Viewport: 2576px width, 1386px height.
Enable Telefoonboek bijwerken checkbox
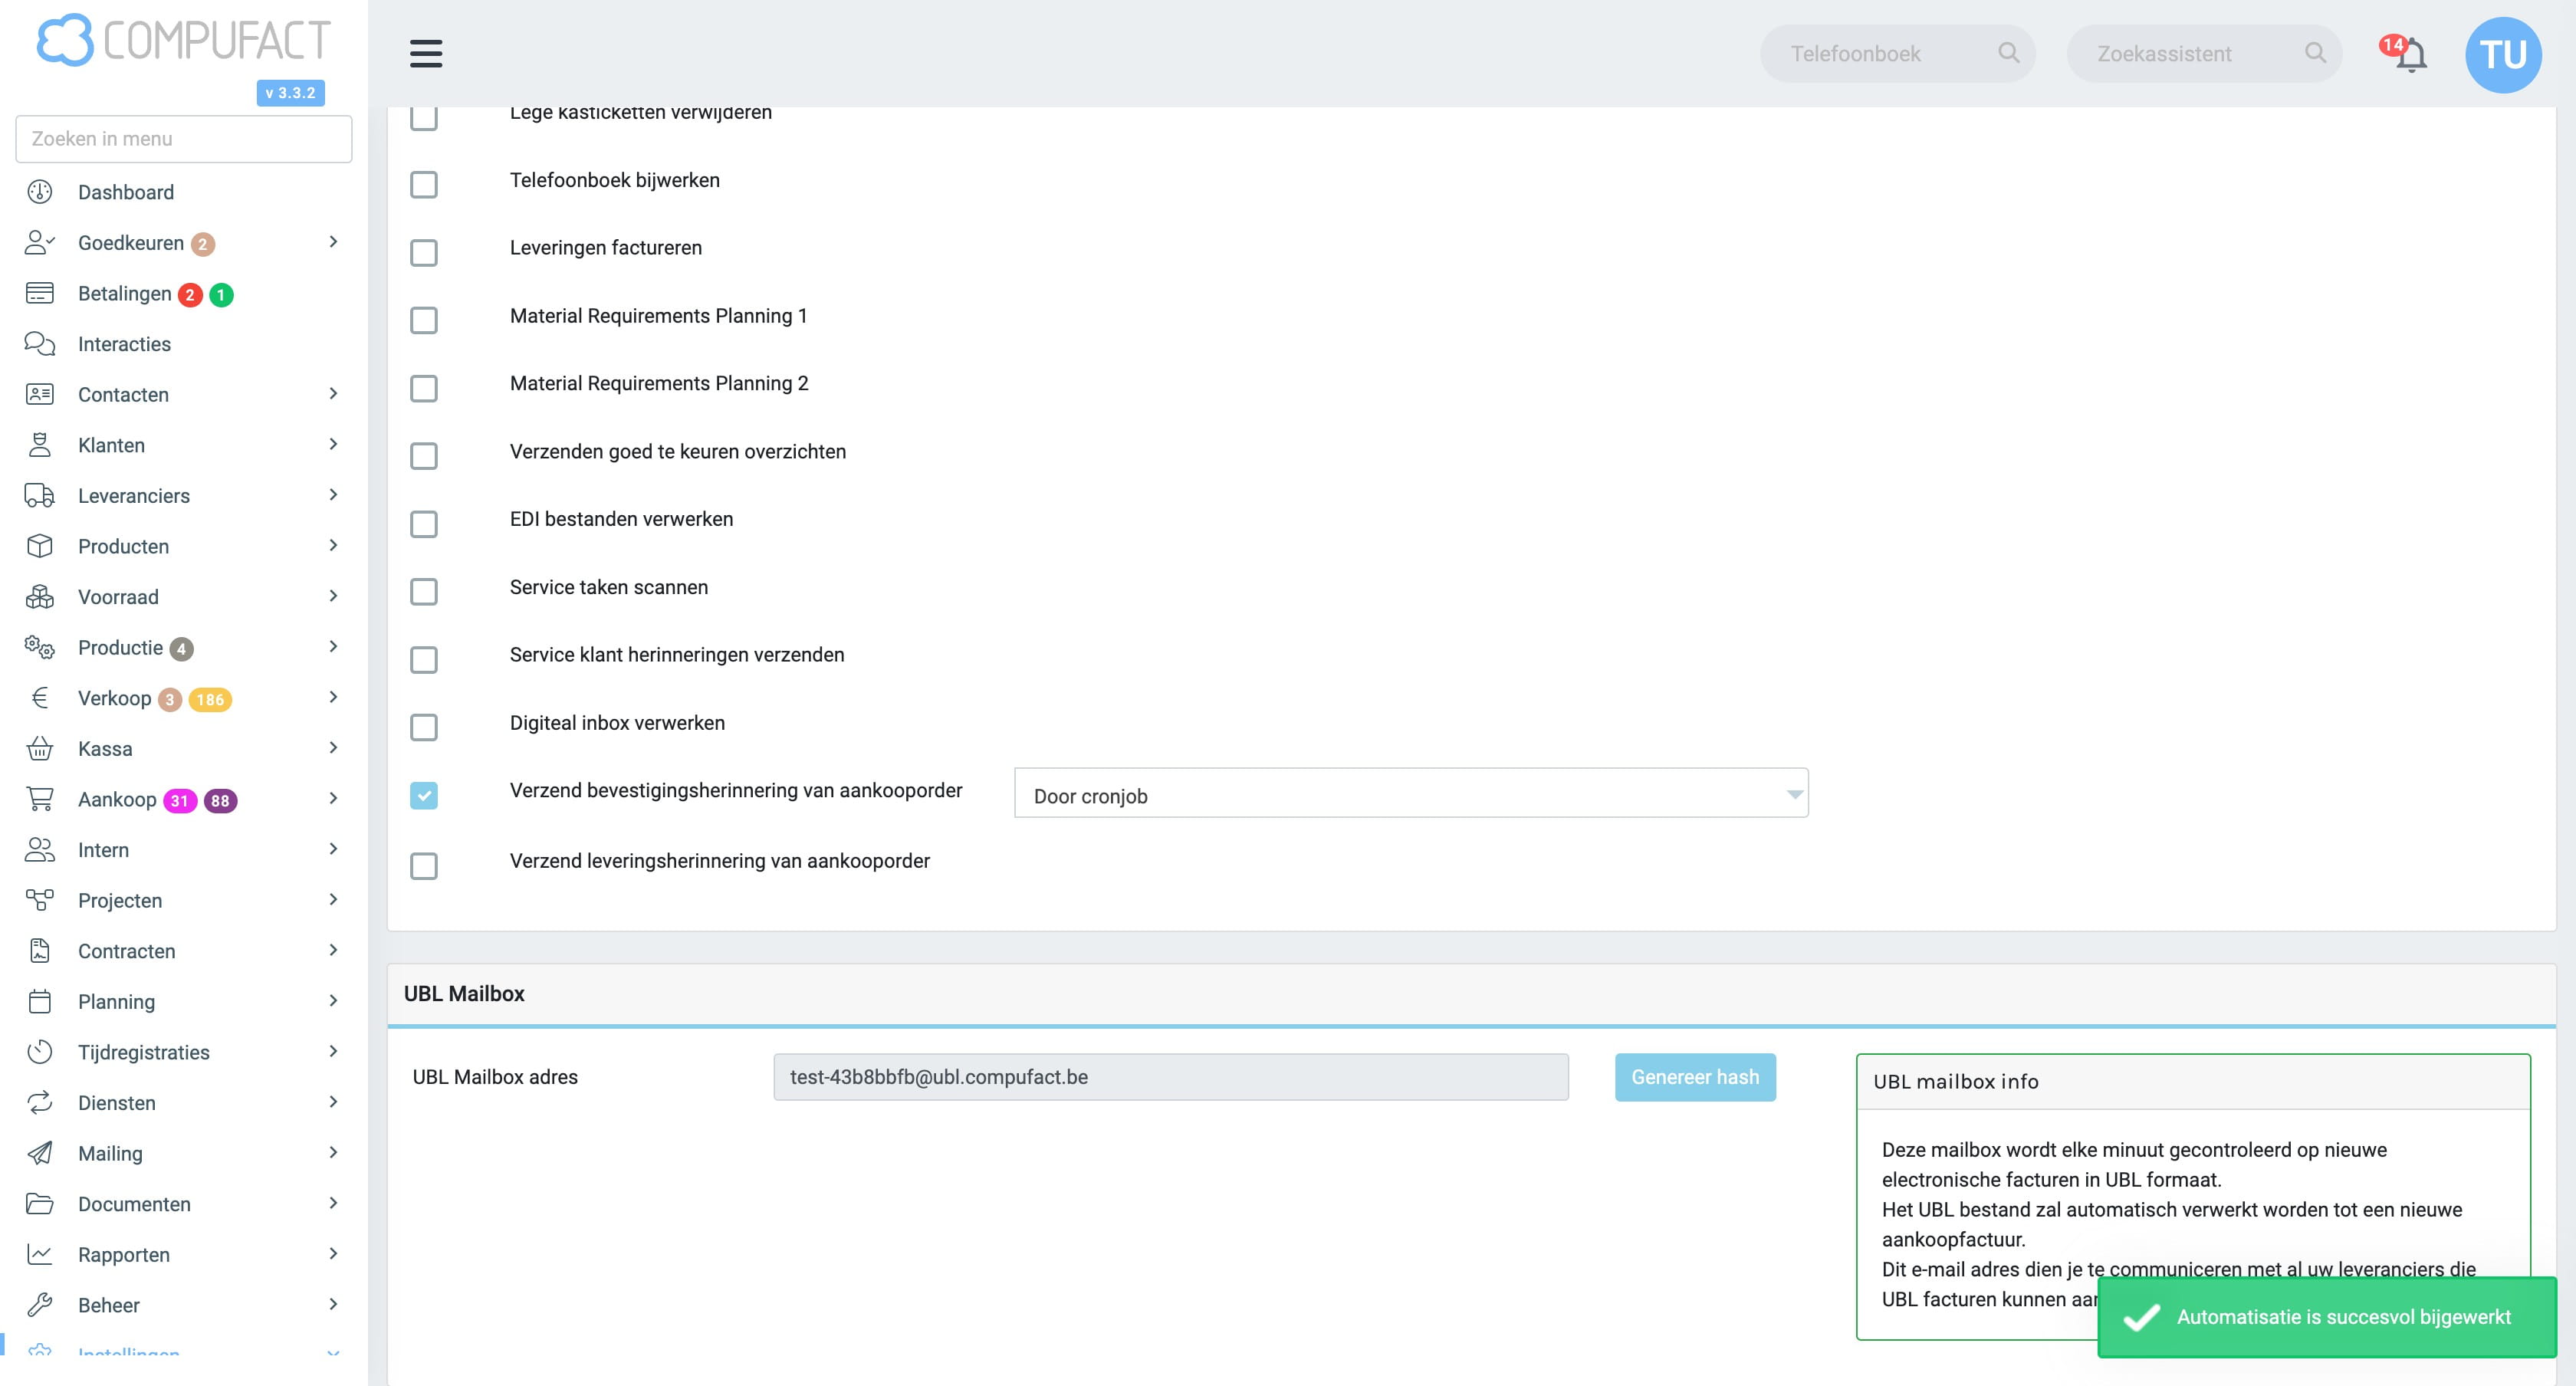424,185
